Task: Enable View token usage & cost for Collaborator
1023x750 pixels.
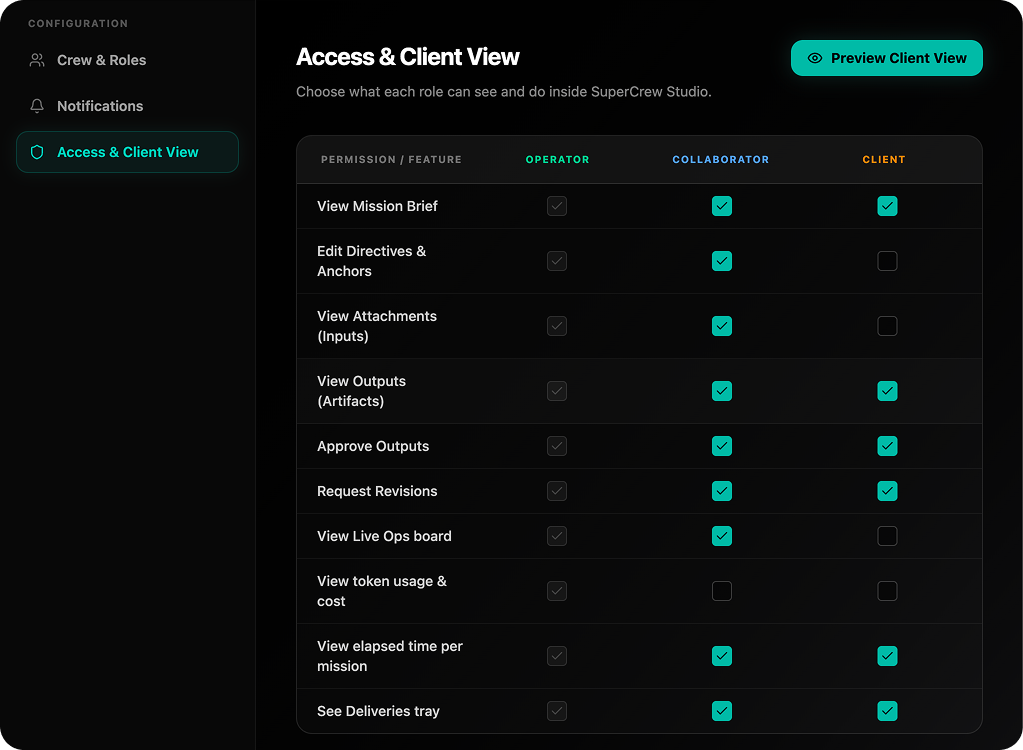Action: click(721, 591)
